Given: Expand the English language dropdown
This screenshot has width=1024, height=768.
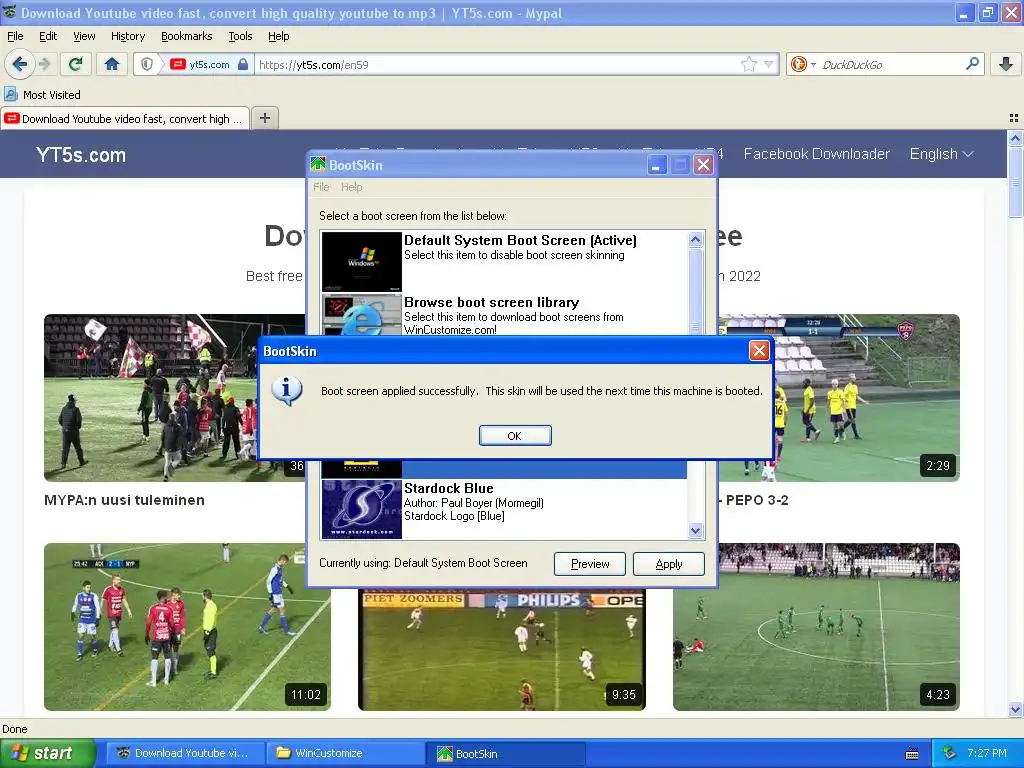Looking at the screenshot, I should coord(941,154).
